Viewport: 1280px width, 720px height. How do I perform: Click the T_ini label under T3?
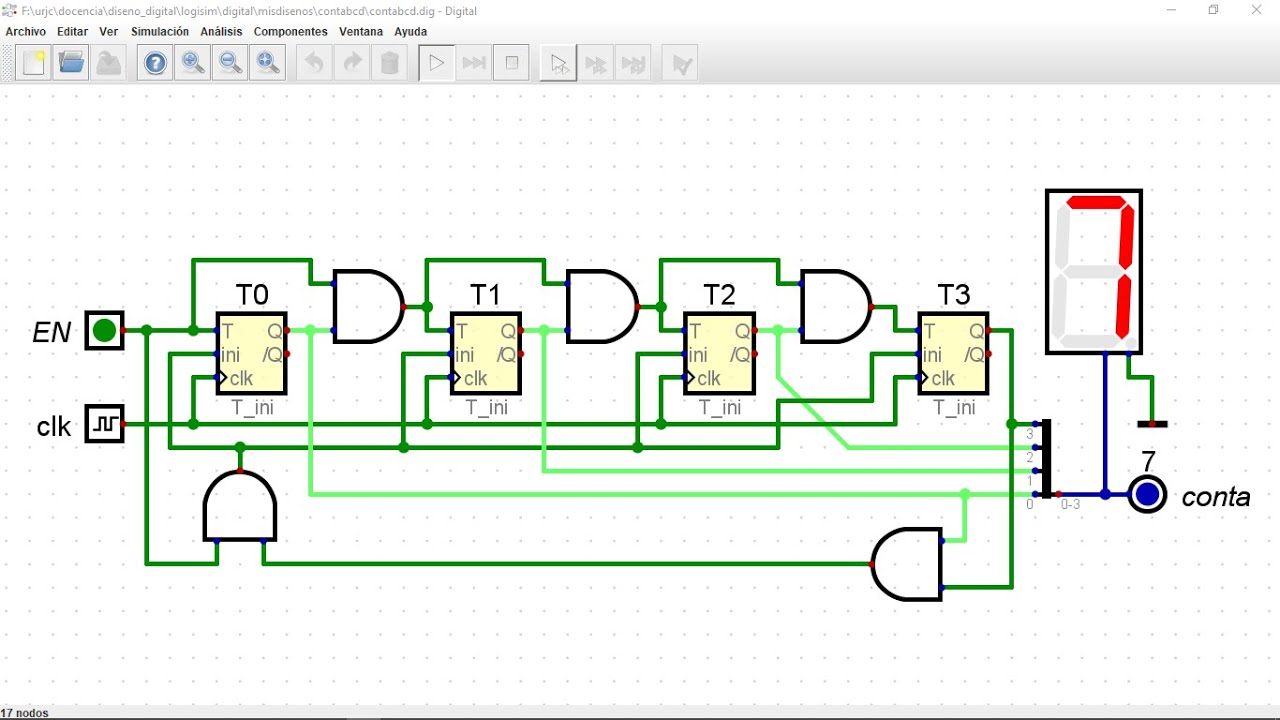pyautogui.click(x=954, y=408)
